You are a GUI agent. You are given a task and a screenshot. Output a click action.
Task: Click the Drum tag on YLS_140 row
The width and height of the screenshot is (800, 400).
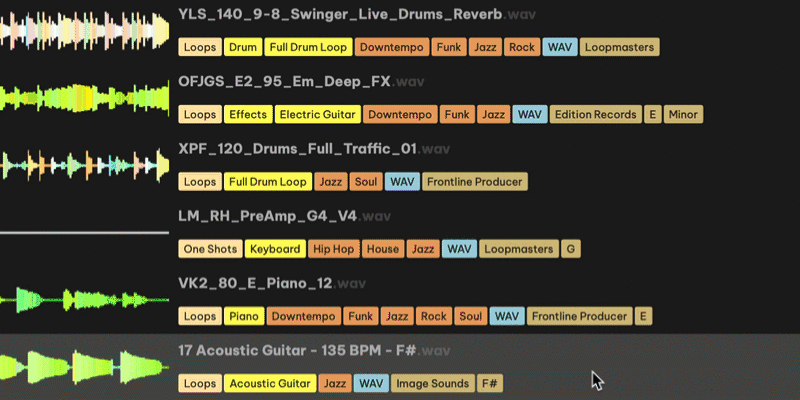point(243,47)
